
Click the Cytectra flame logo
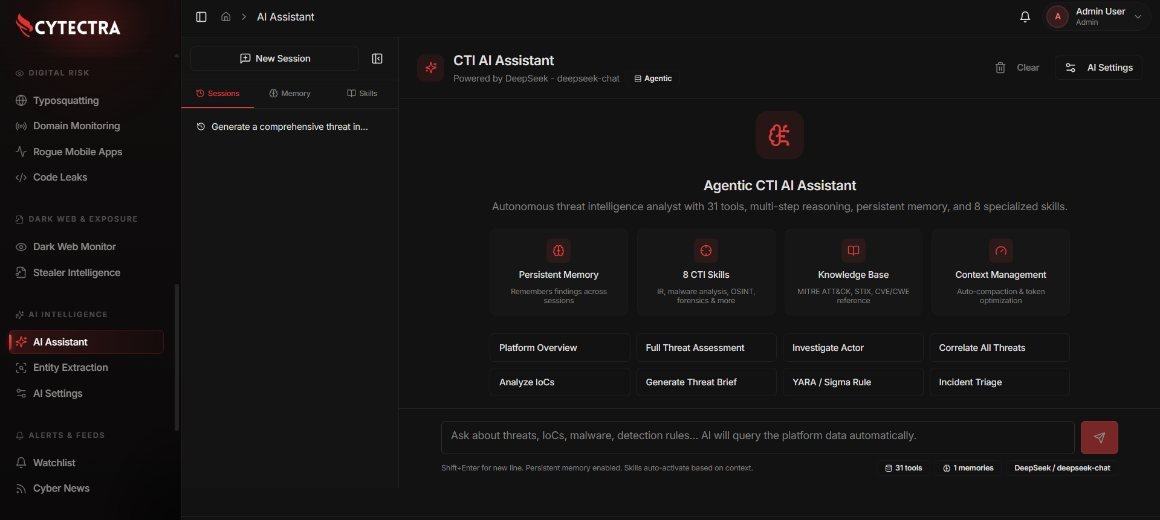tap(24, 26)
